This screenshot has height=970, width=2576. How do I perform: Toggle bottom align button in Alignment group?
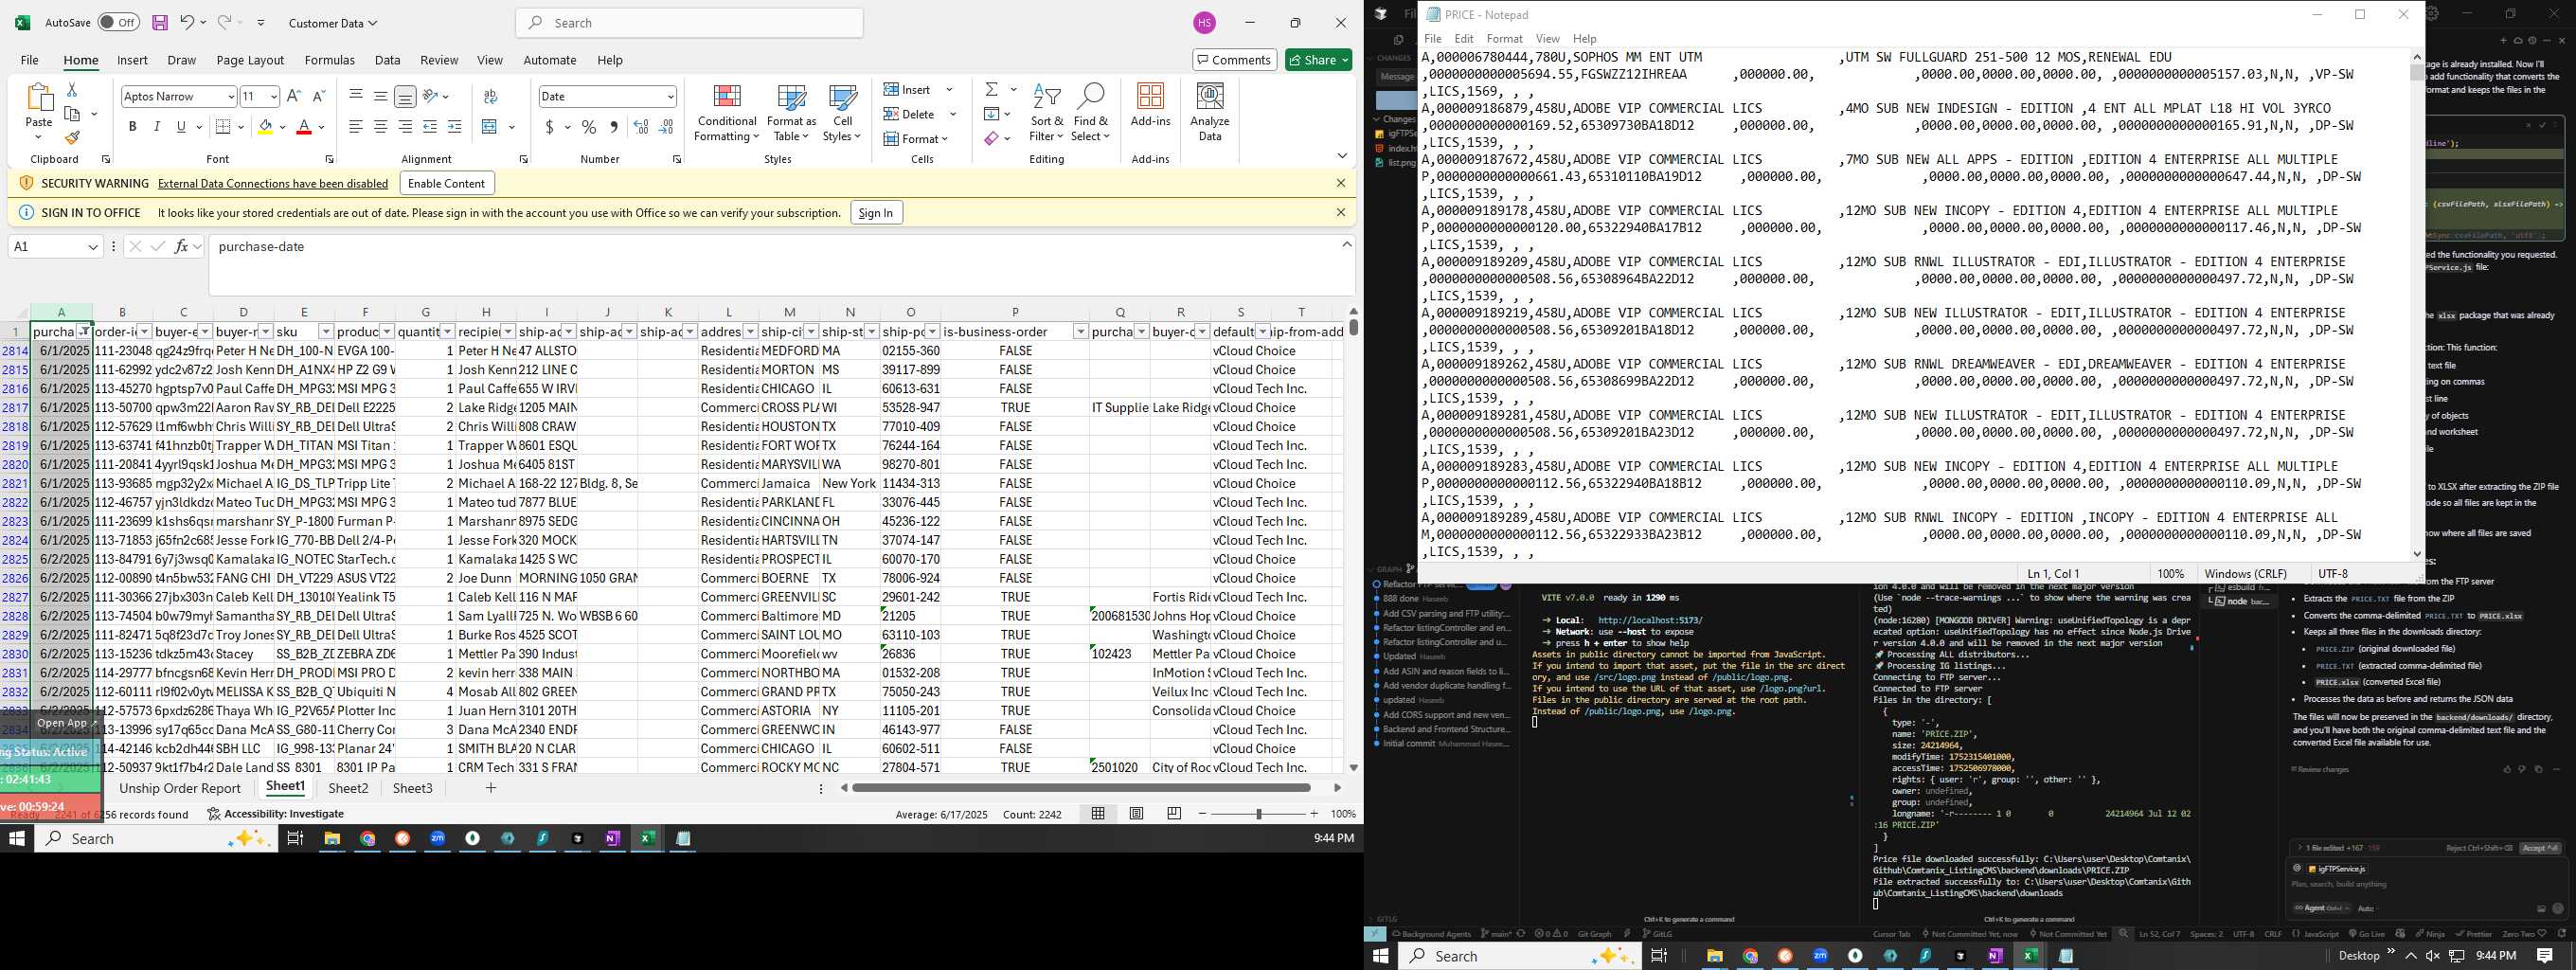[405, 96]
